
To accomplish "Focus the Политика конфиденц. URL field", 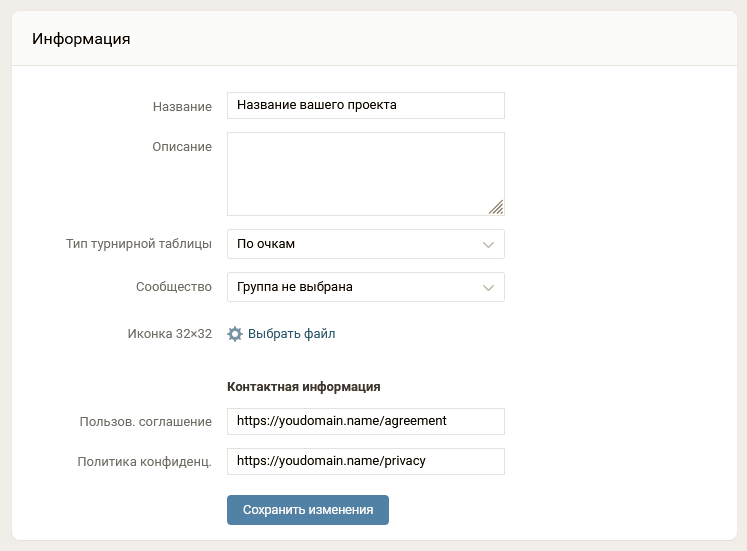I will point(365,461).
